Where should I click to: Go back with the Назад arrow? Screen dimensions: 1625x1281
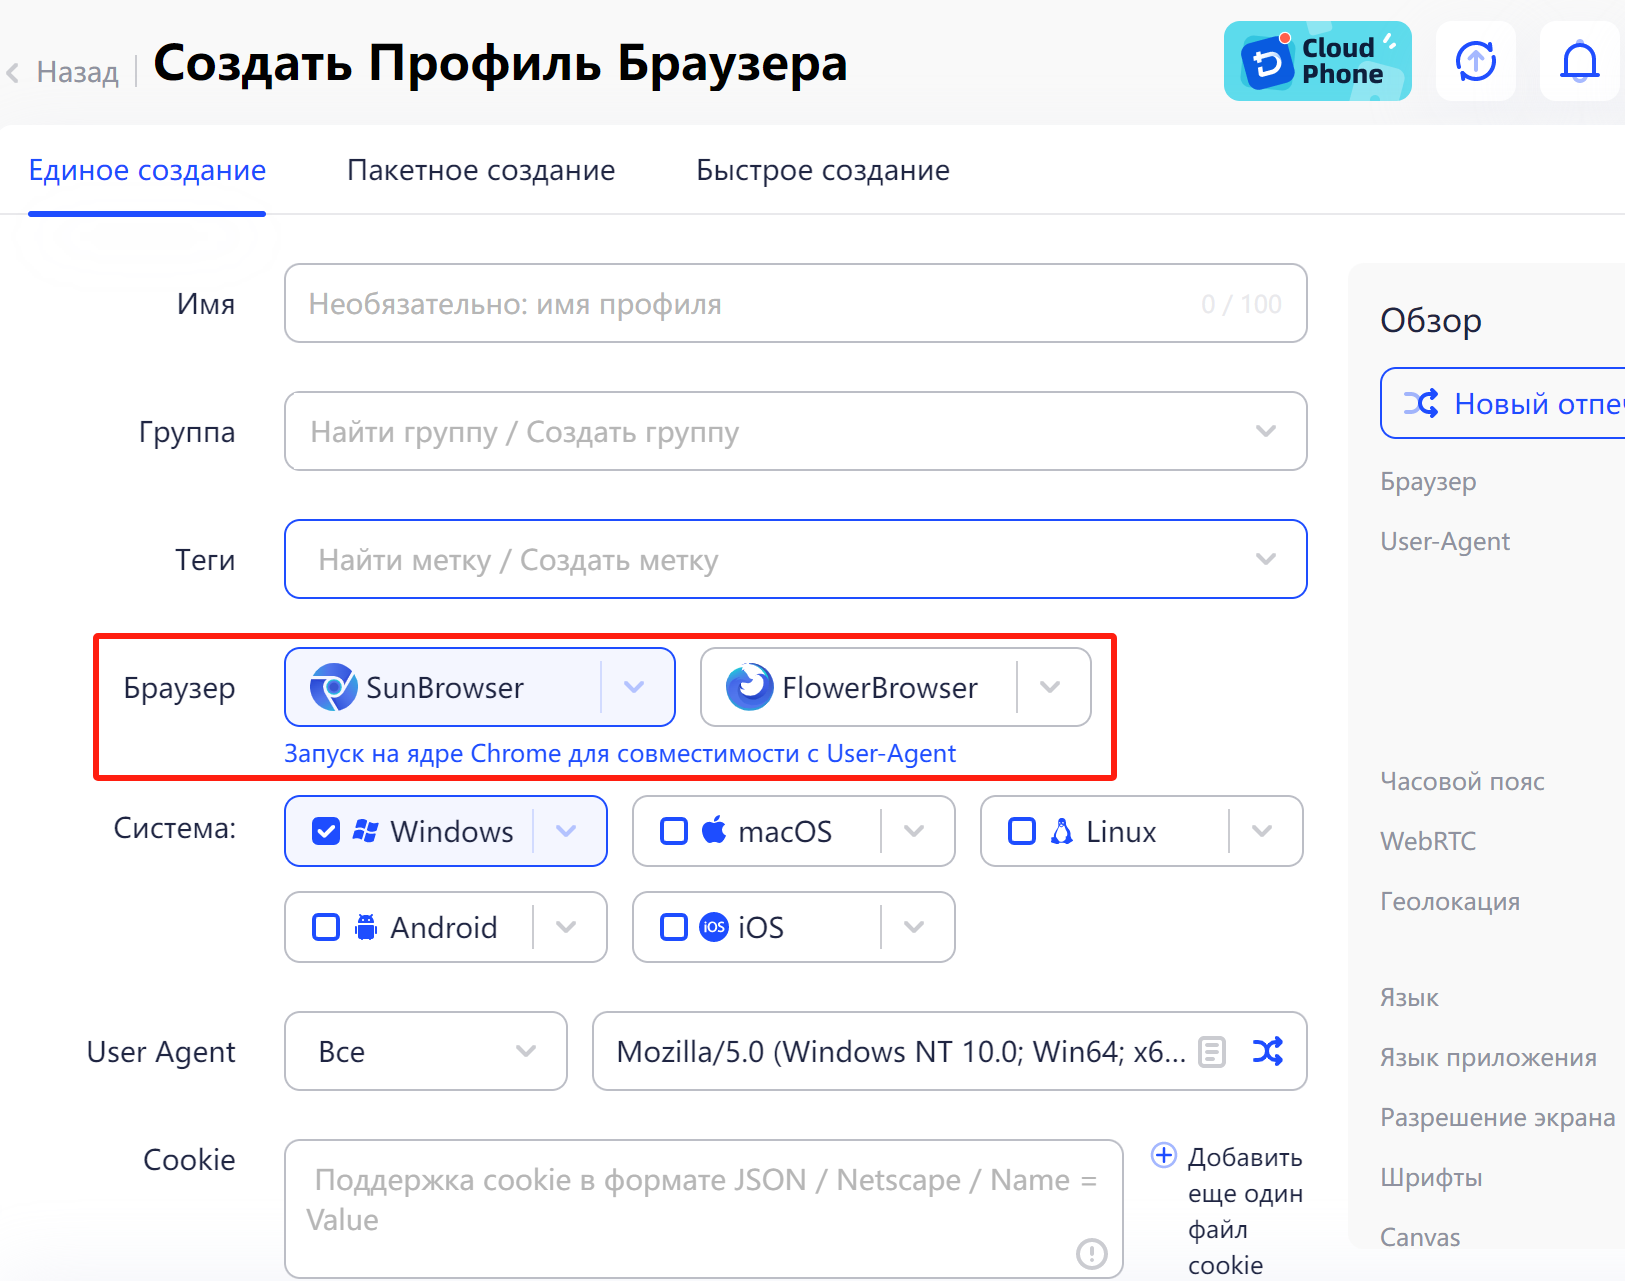pos(13,72)
